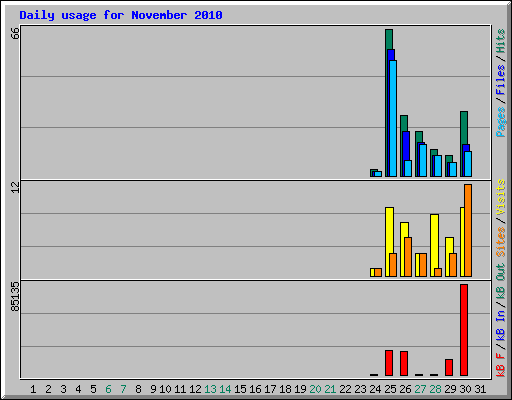Click the 'kB F' legend label
This screenshot has width=512, height=400.
tap(500, 365)
